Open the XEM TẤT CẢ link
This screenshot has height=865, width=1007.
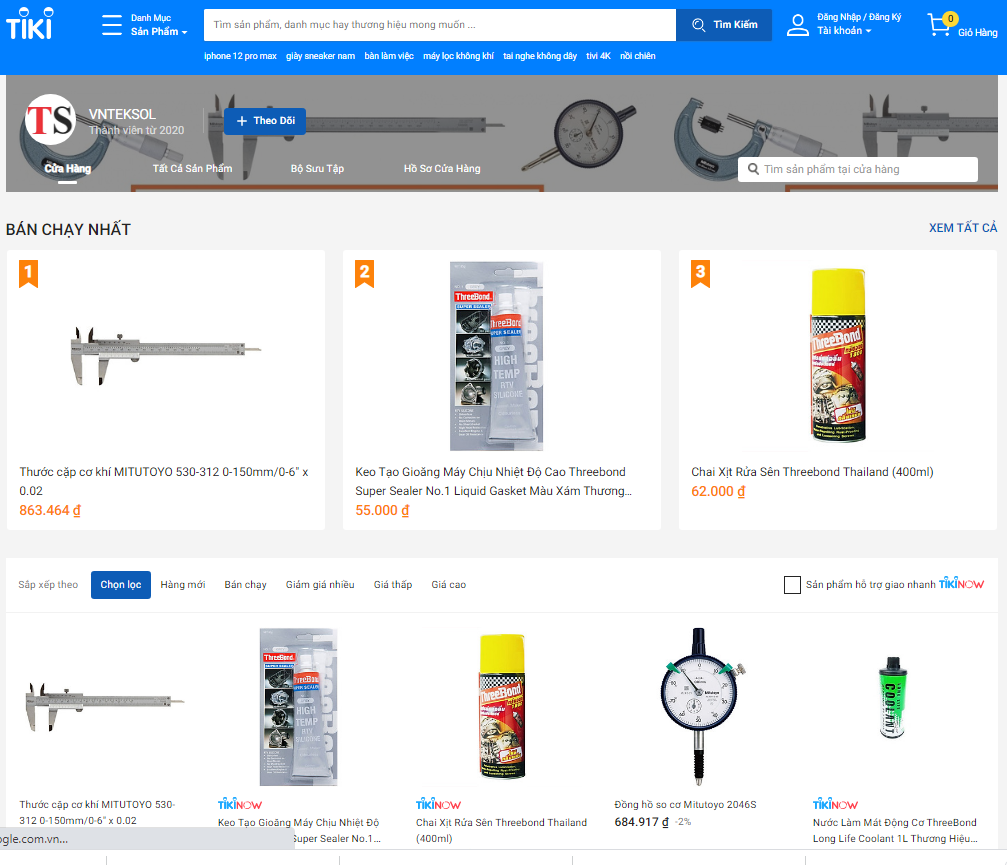click(963, 227)
